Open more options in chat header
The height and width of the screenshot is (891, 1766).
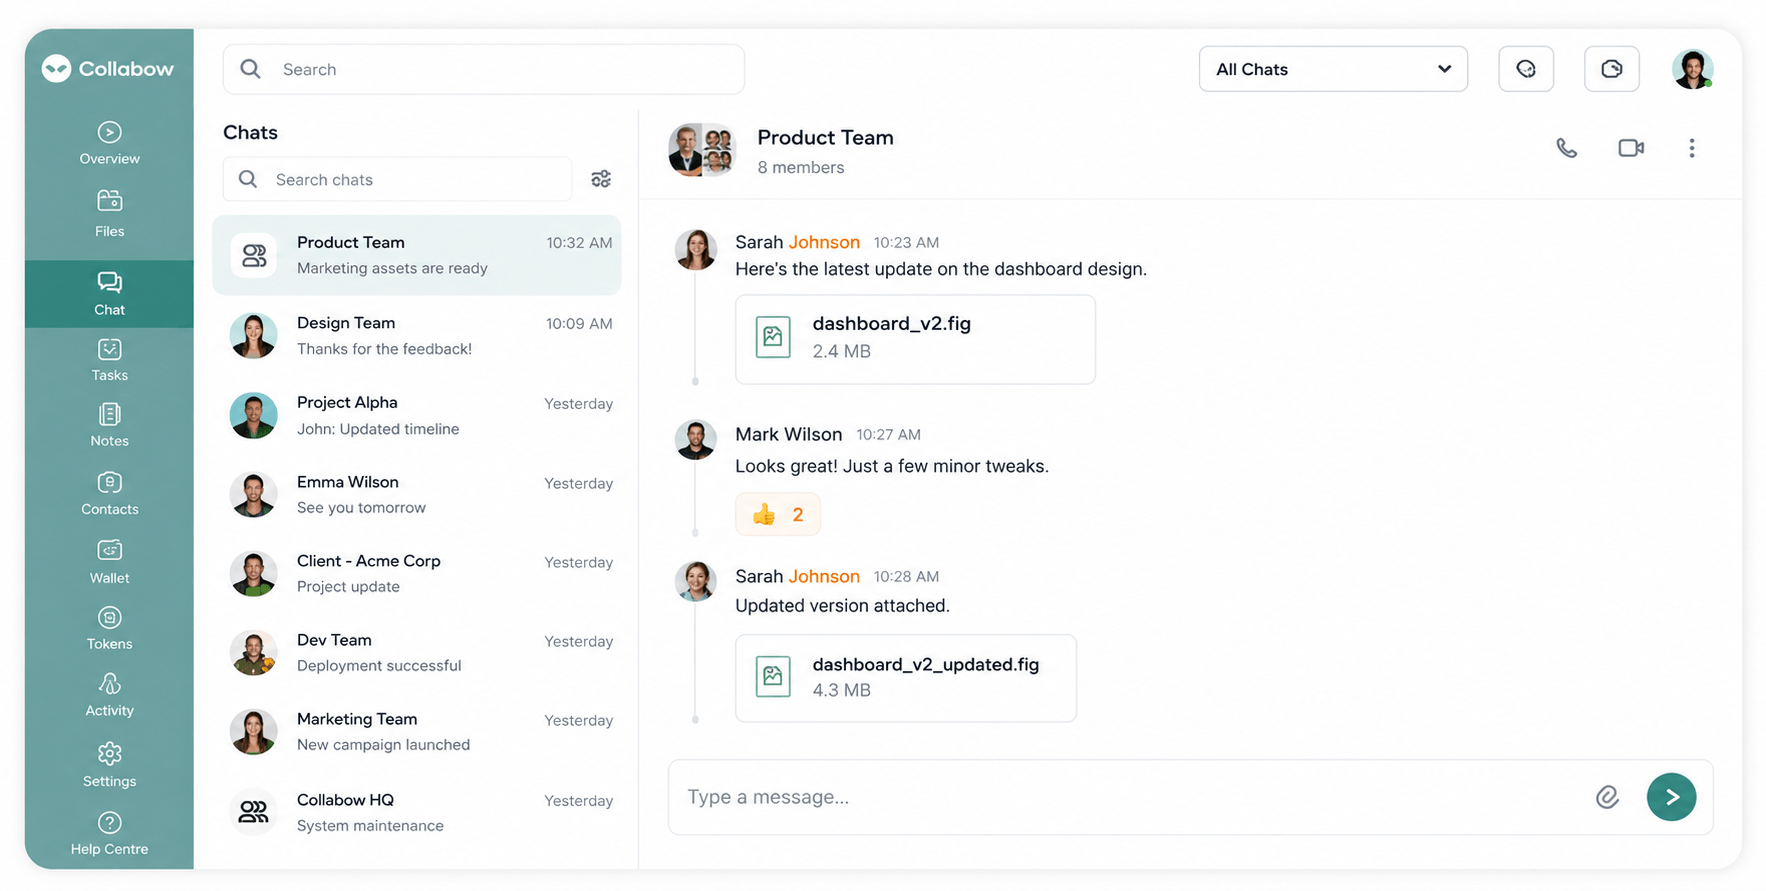[1692, 148]
